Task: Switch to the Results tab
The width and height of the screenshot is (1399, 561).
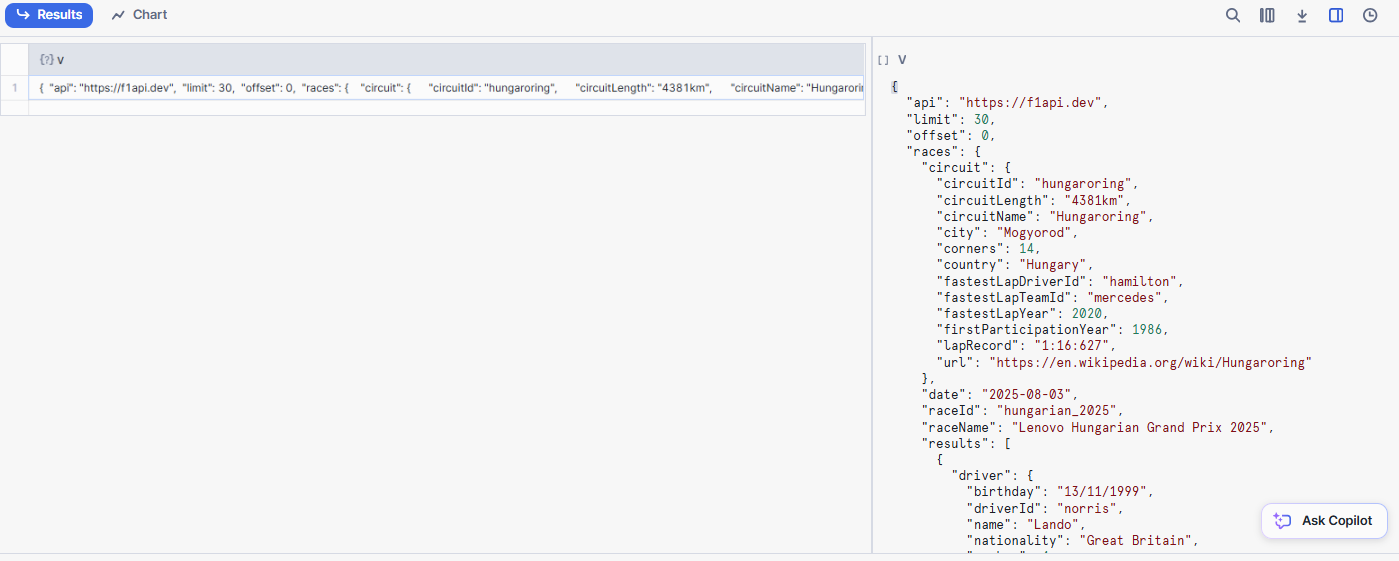Action: click(x=49, y=15)
